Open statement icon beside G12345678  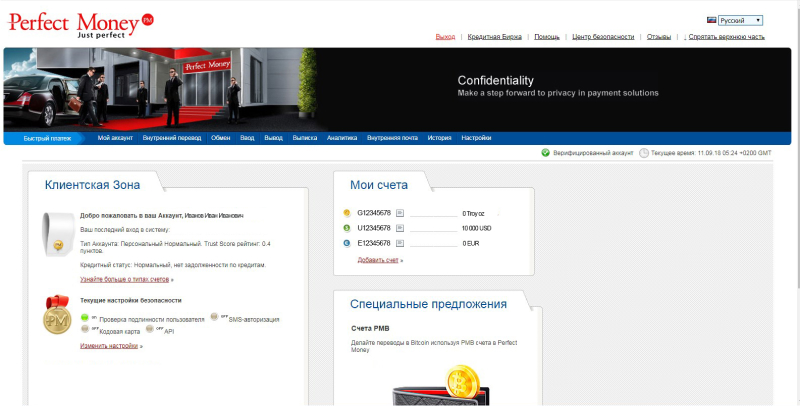click(400, 213)
